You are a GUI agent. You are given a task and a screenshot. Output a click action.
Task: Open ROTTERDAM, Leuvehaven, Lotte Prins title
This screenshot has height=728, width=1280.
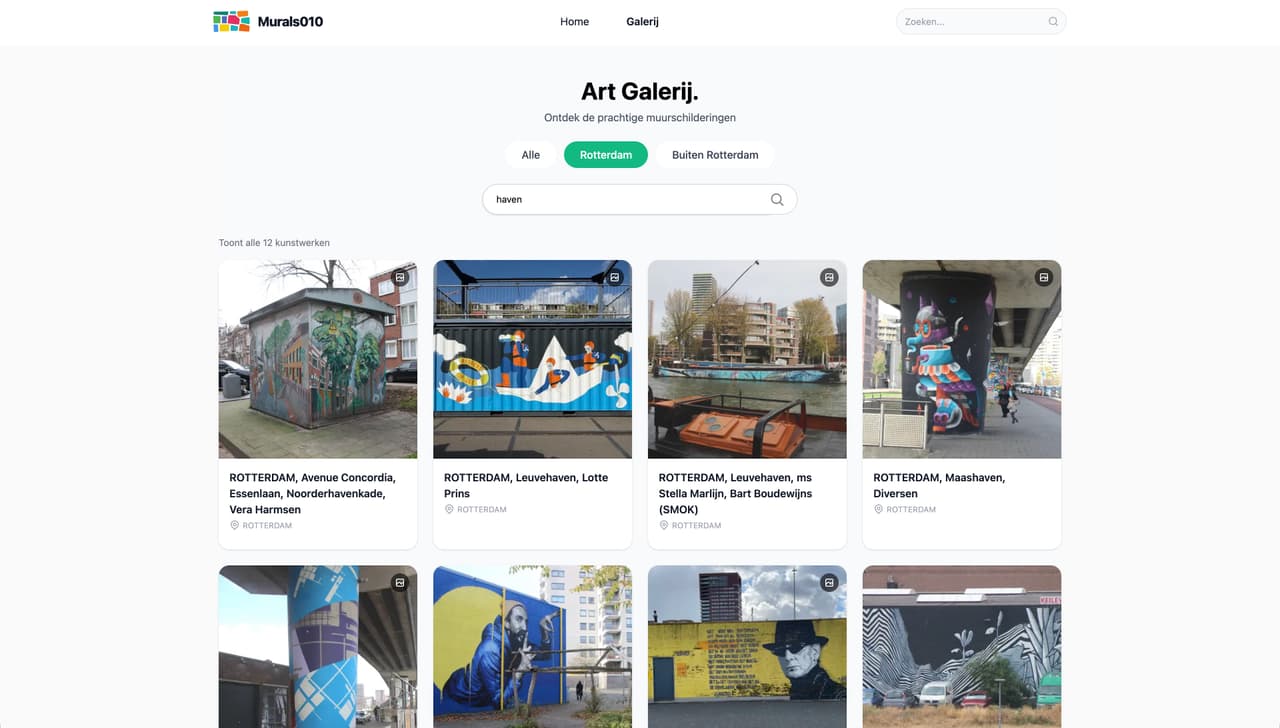click(526, 485)
